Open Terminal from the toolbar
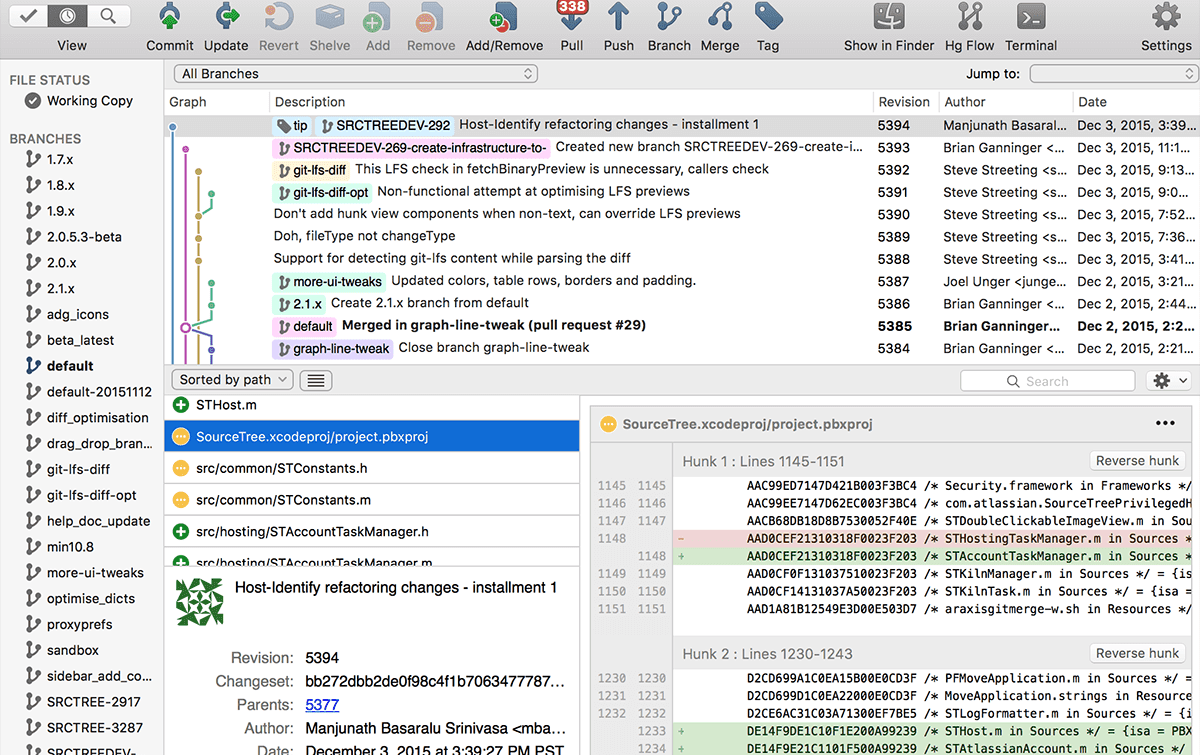Screen dimensions: 1200x755 (1031, 17)
